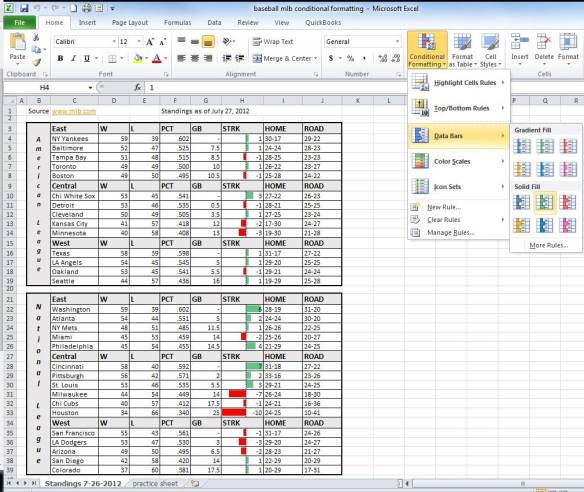Switch to the Insert ribbon tab
Screen dimensions: 584x492
pyautogui.click(x=87, y=22)
